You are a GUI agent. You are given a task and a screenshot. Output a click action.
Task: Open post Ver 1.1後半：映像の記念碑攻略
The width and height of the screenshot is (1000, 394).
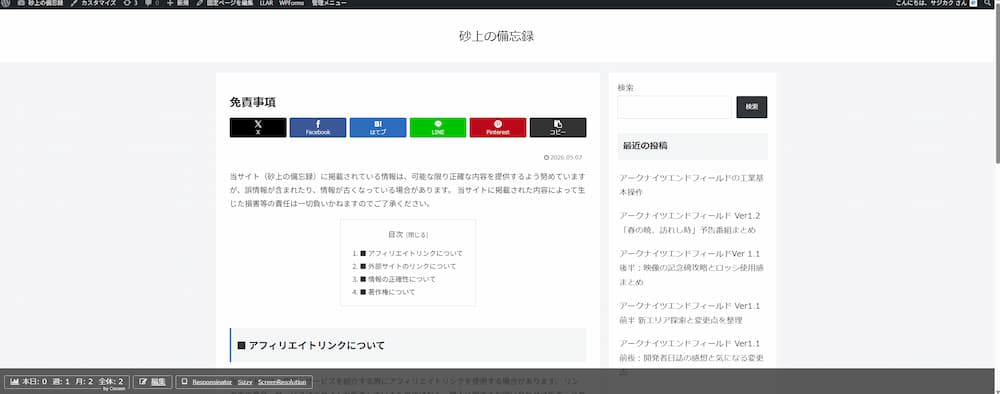(x=691, y=268)
